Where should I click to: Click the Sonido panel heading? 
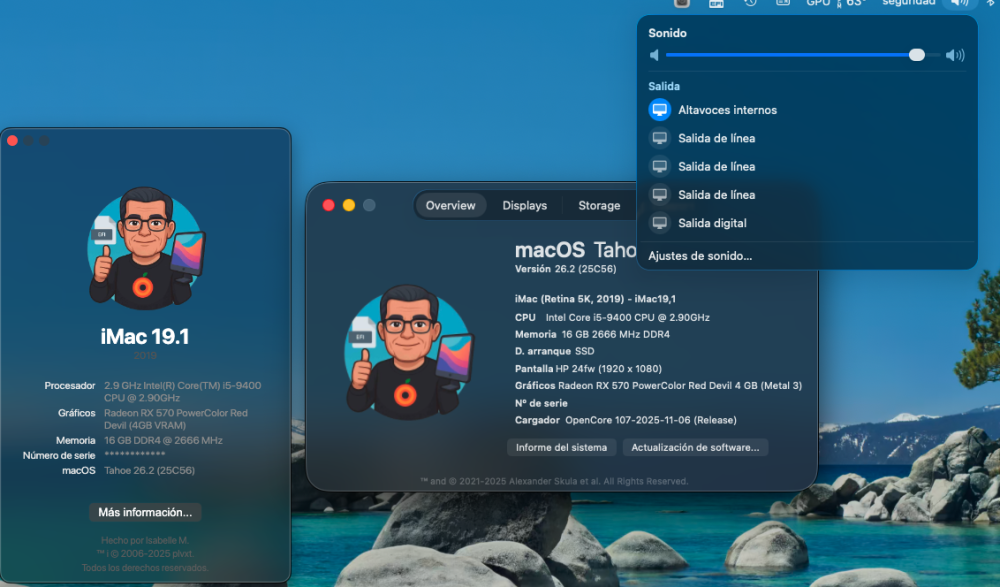click(x=667, y=33)
